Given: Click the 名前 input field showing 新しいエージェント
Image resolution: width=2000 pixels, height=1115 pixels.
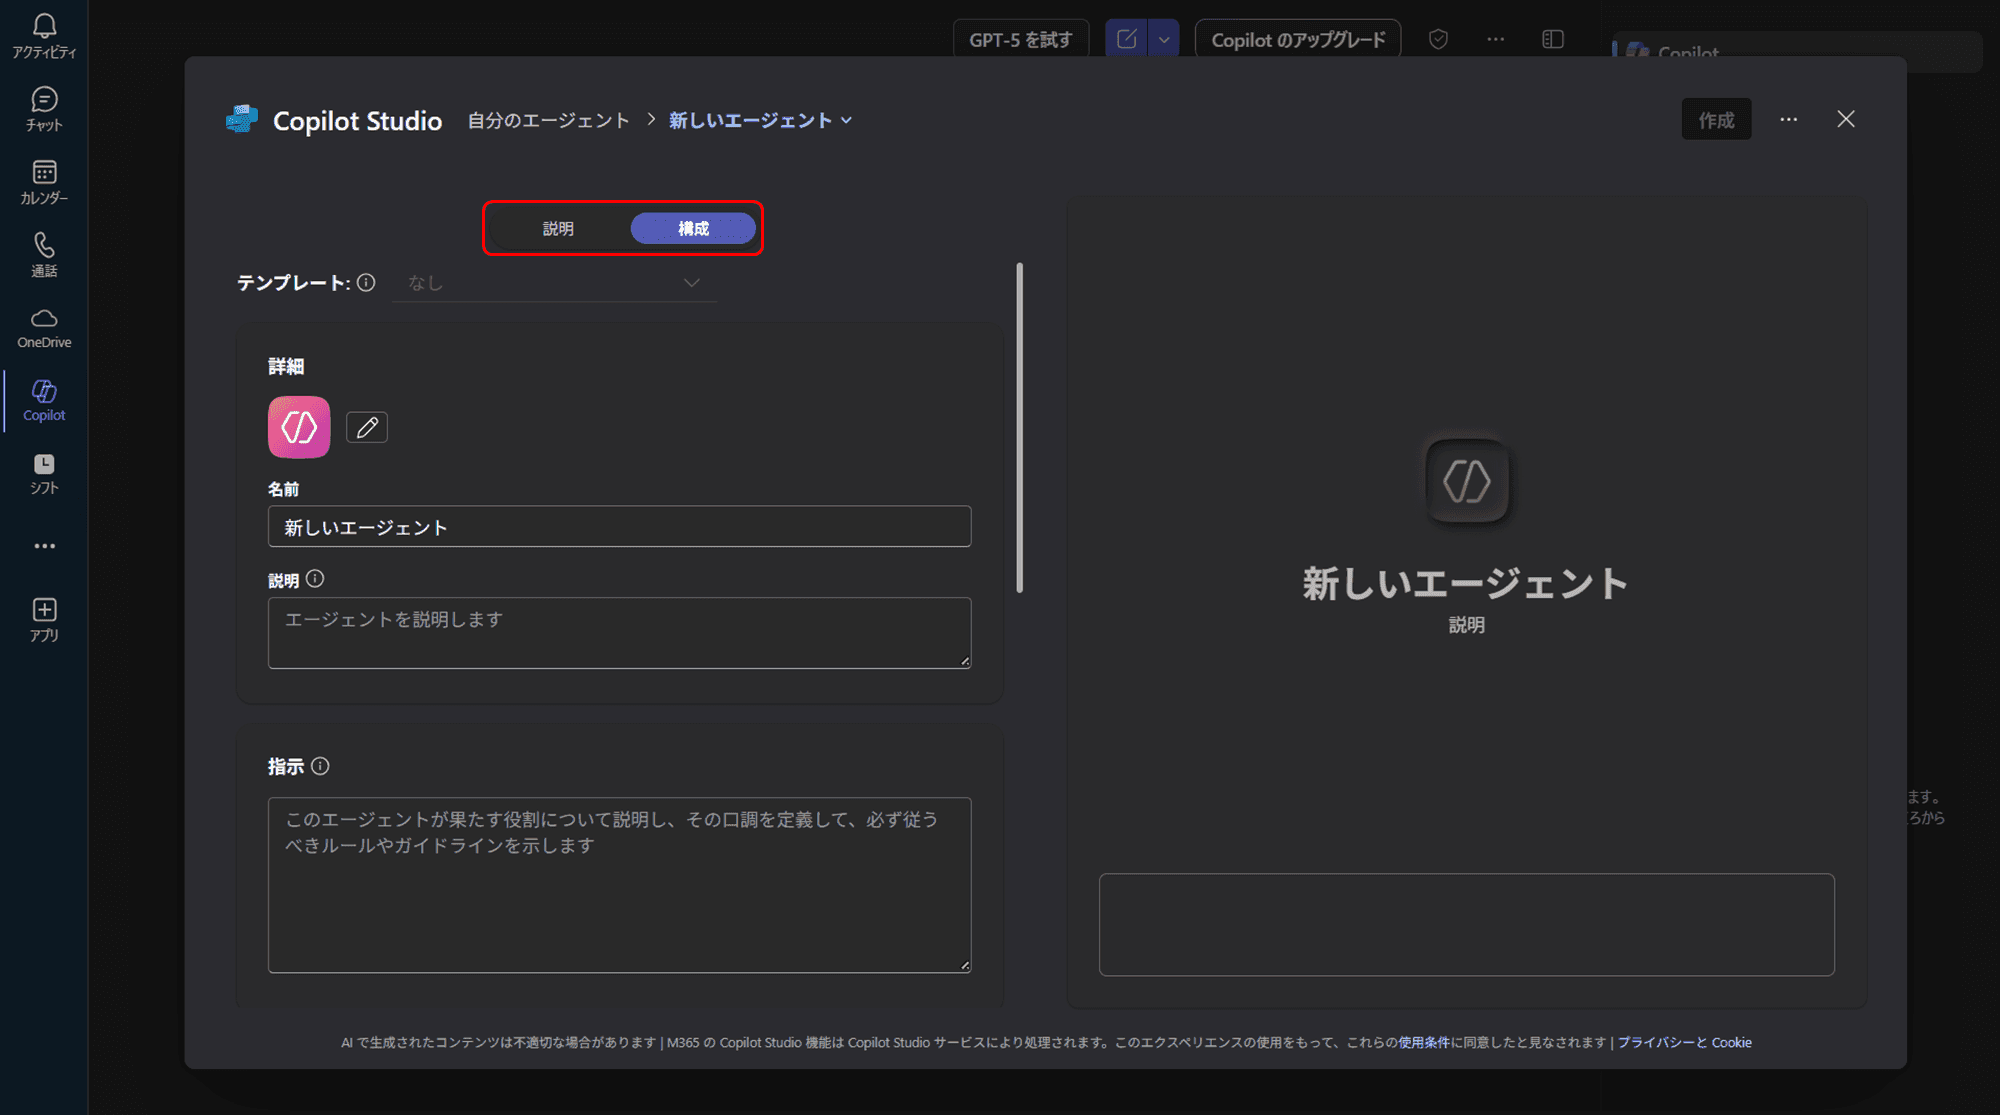Looking at the screenshot, I should (x=619, y=526).
